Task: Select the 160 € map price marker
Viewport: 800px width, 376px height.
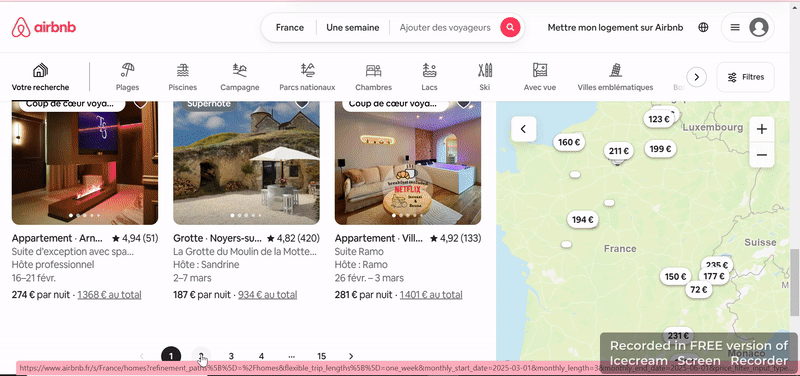Action: point(569,142)
